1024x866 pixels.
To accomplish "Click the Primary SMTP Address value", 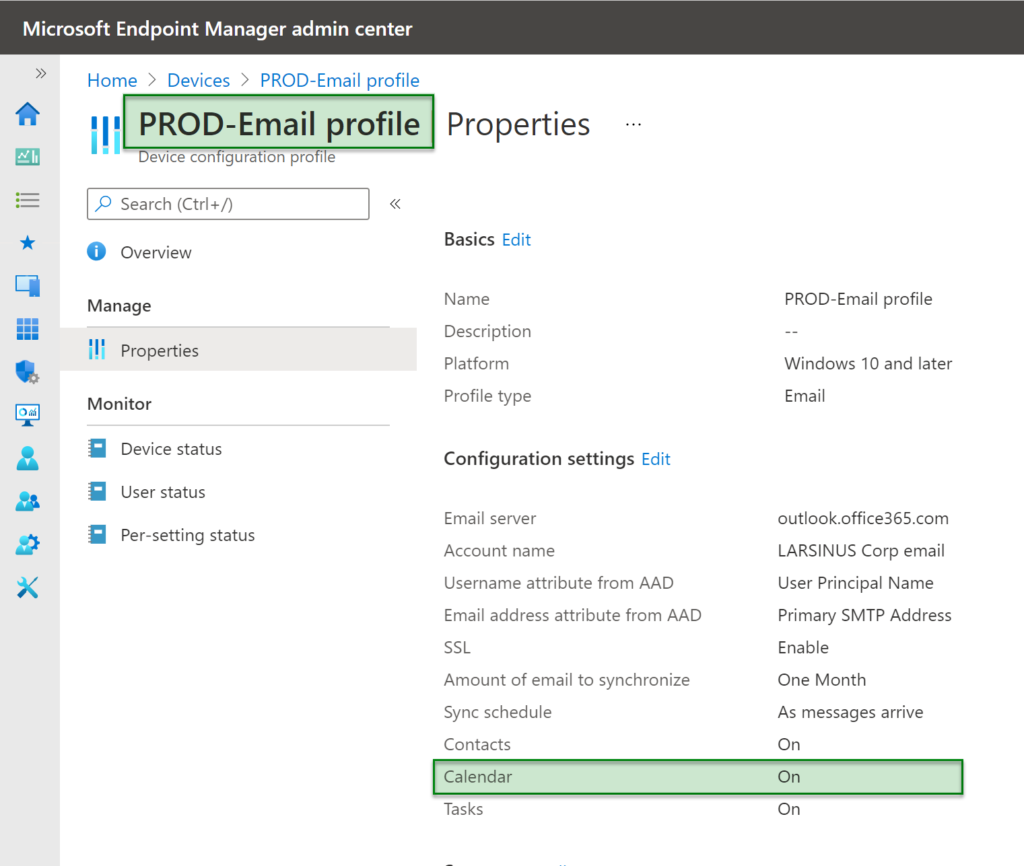I will (x=864, y=615).
